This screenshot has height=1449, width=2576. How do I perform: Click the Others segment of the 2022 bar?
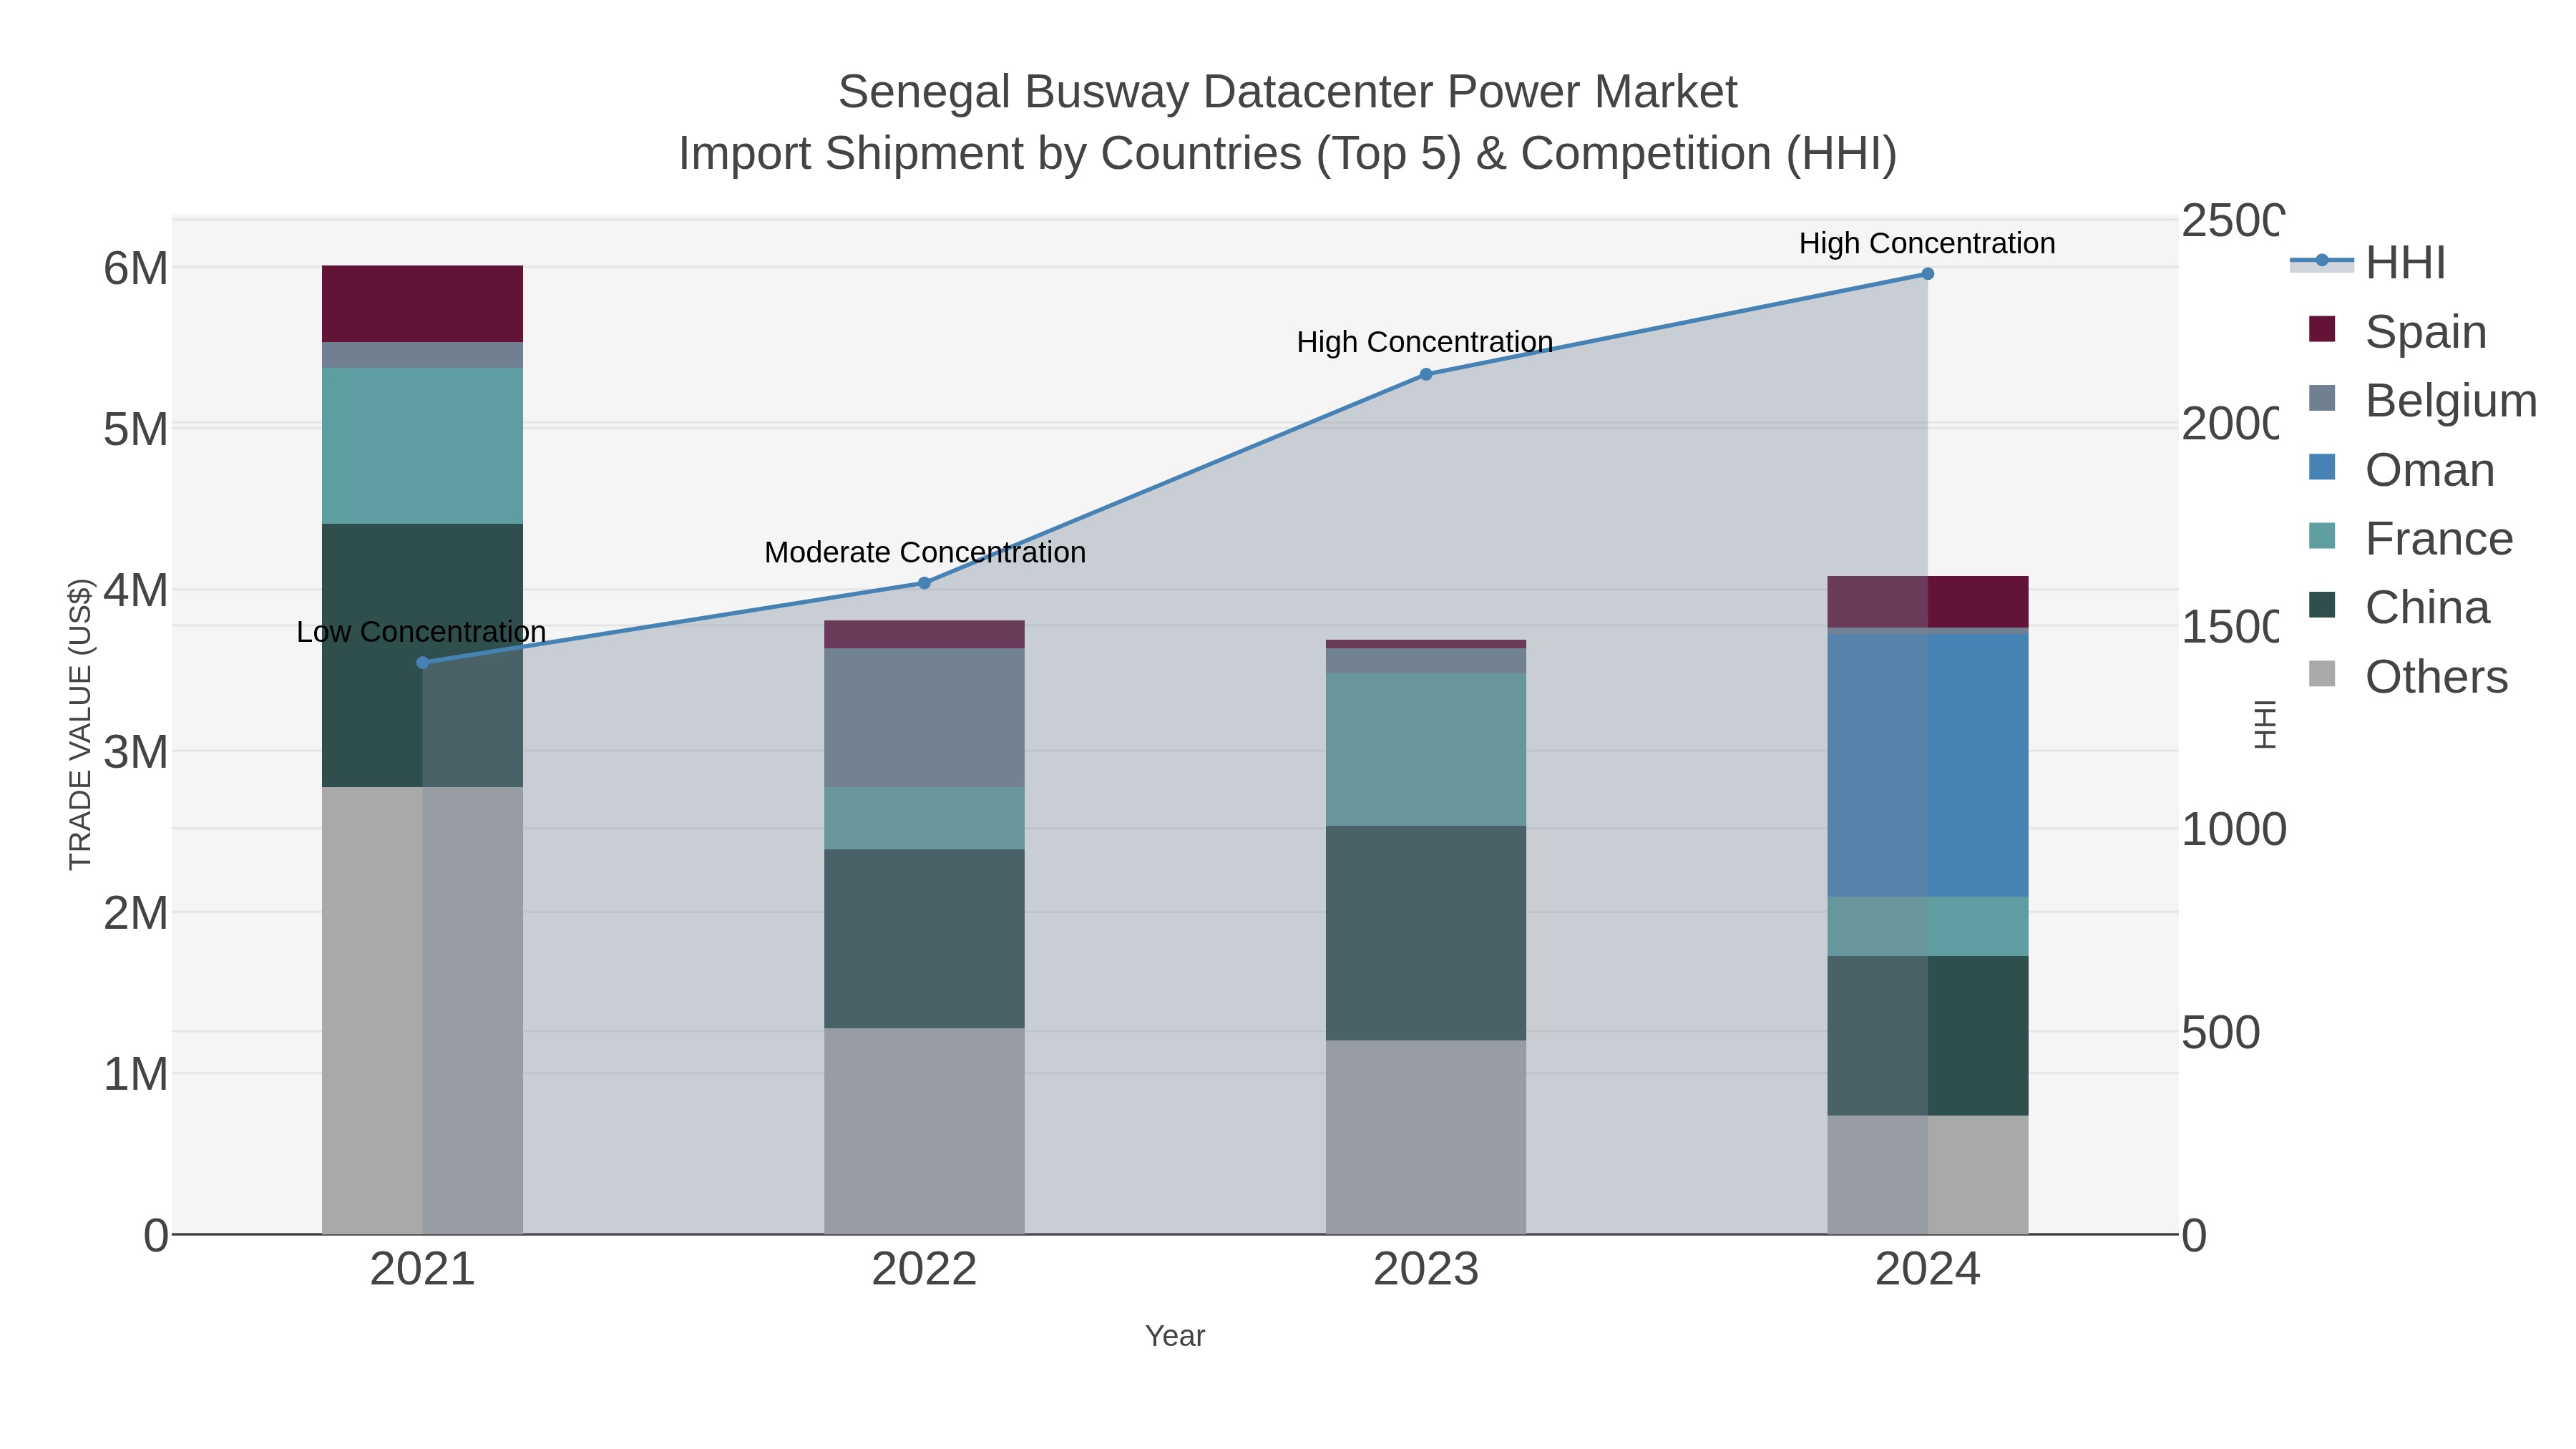pos(924,1131)
